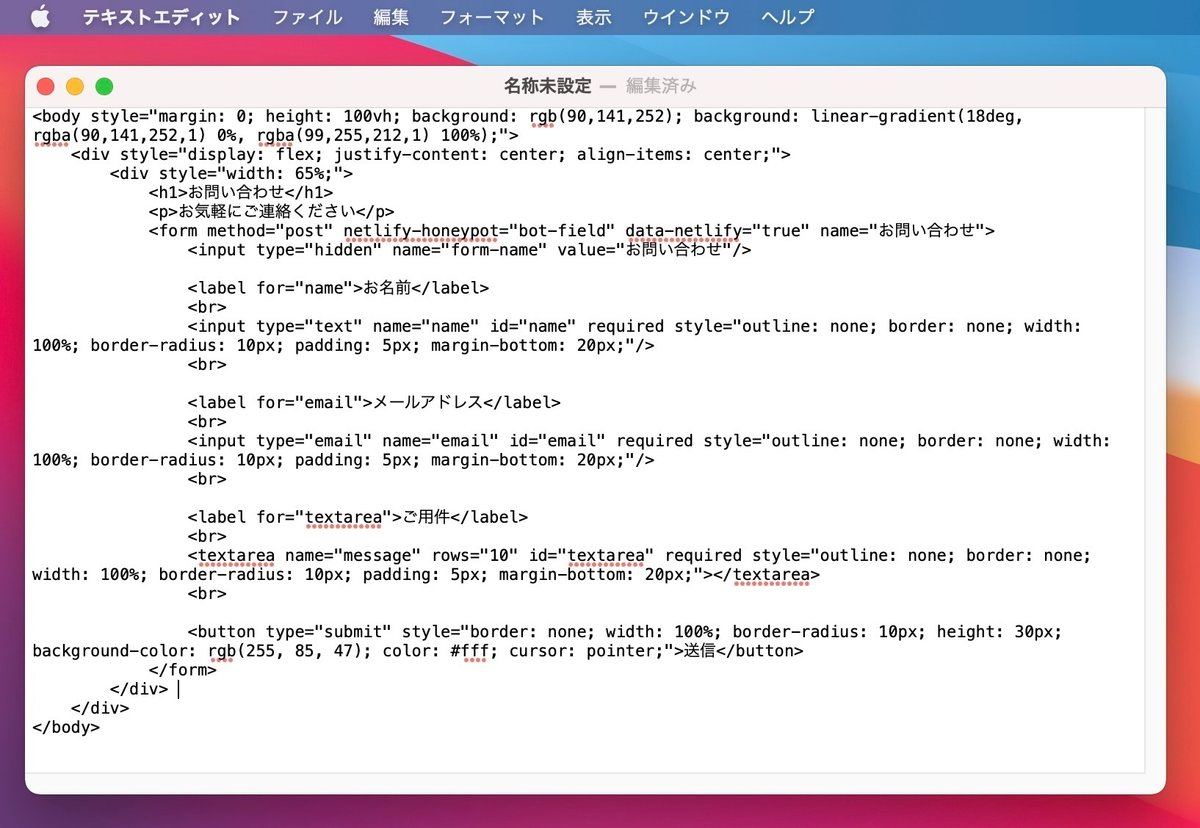Open the テキストエディット app menu
Viewport: 1200px width, 828px height.
click(161, 17)
